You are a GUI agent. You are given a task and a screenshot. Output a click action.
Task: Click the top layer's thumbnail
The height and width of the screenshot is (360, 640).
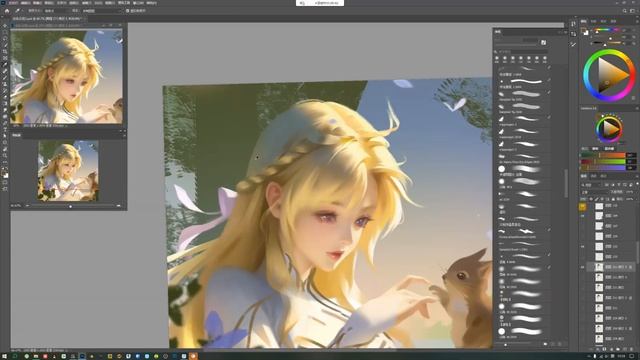(599, 206)
